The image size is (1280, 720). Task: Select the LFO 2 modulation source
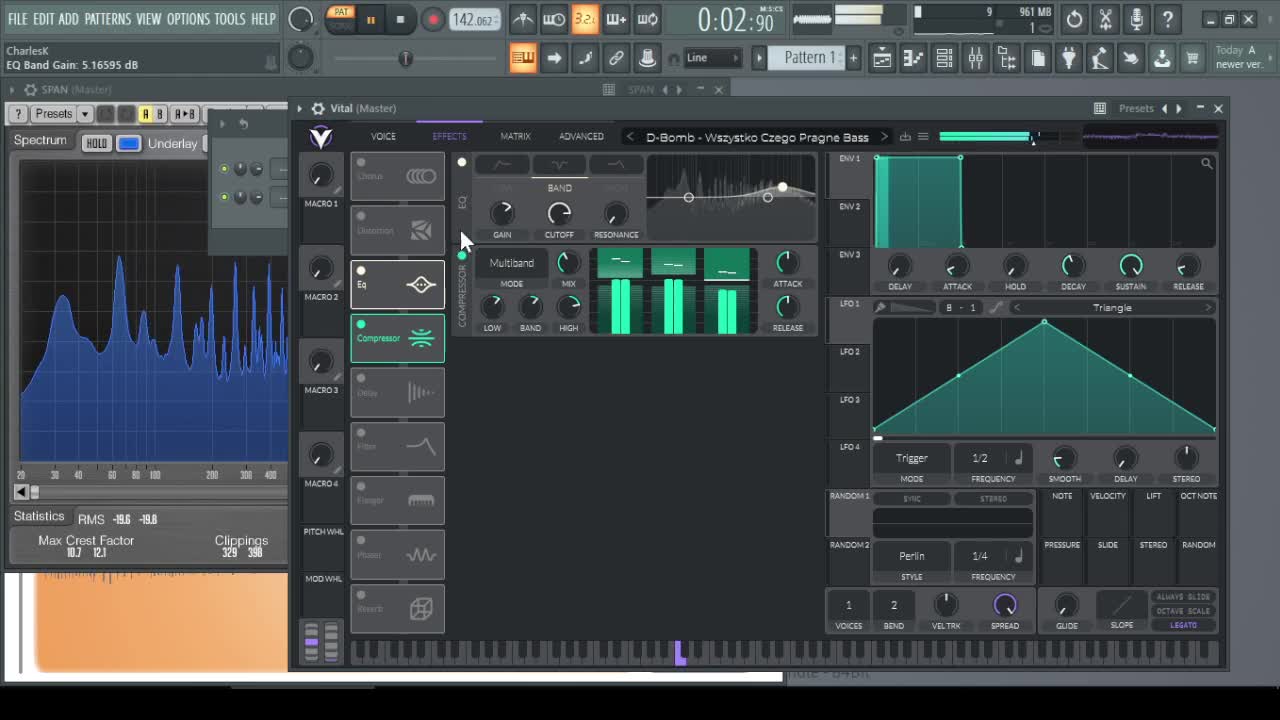pos(849,352)
